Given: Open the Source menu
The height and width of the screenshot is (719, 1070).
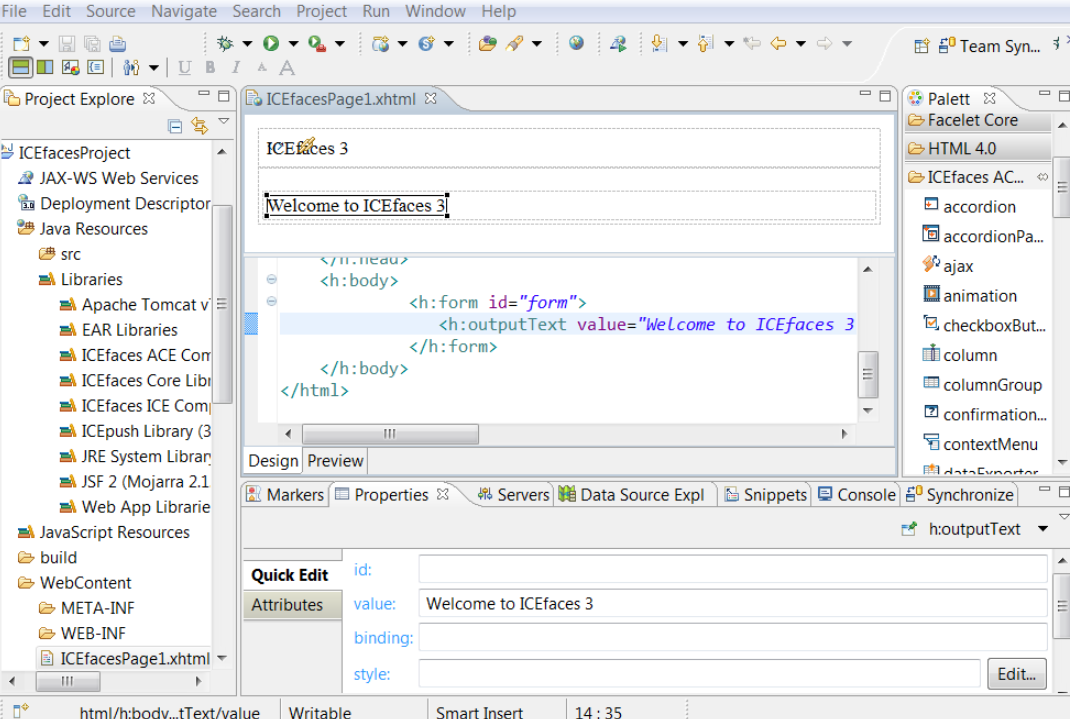Looking at the screenshot, I should pos(111,11).
